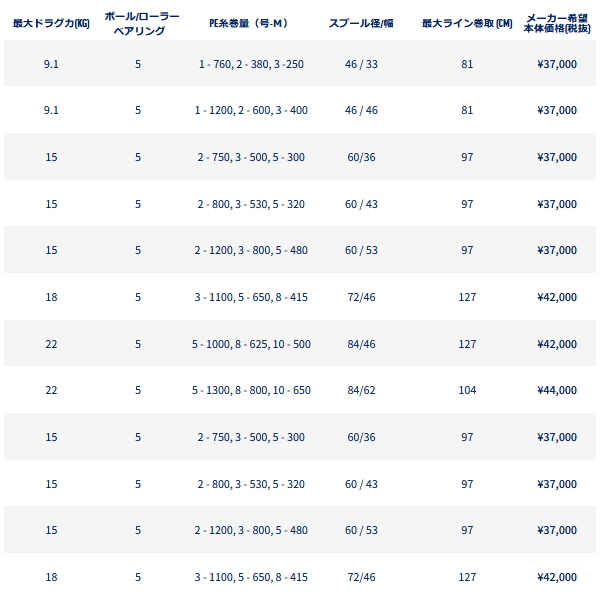Click the メーカー希望本体価格(税抜) column header
The width and height of the screenshot is (600, 600).
tap(556, 23)
